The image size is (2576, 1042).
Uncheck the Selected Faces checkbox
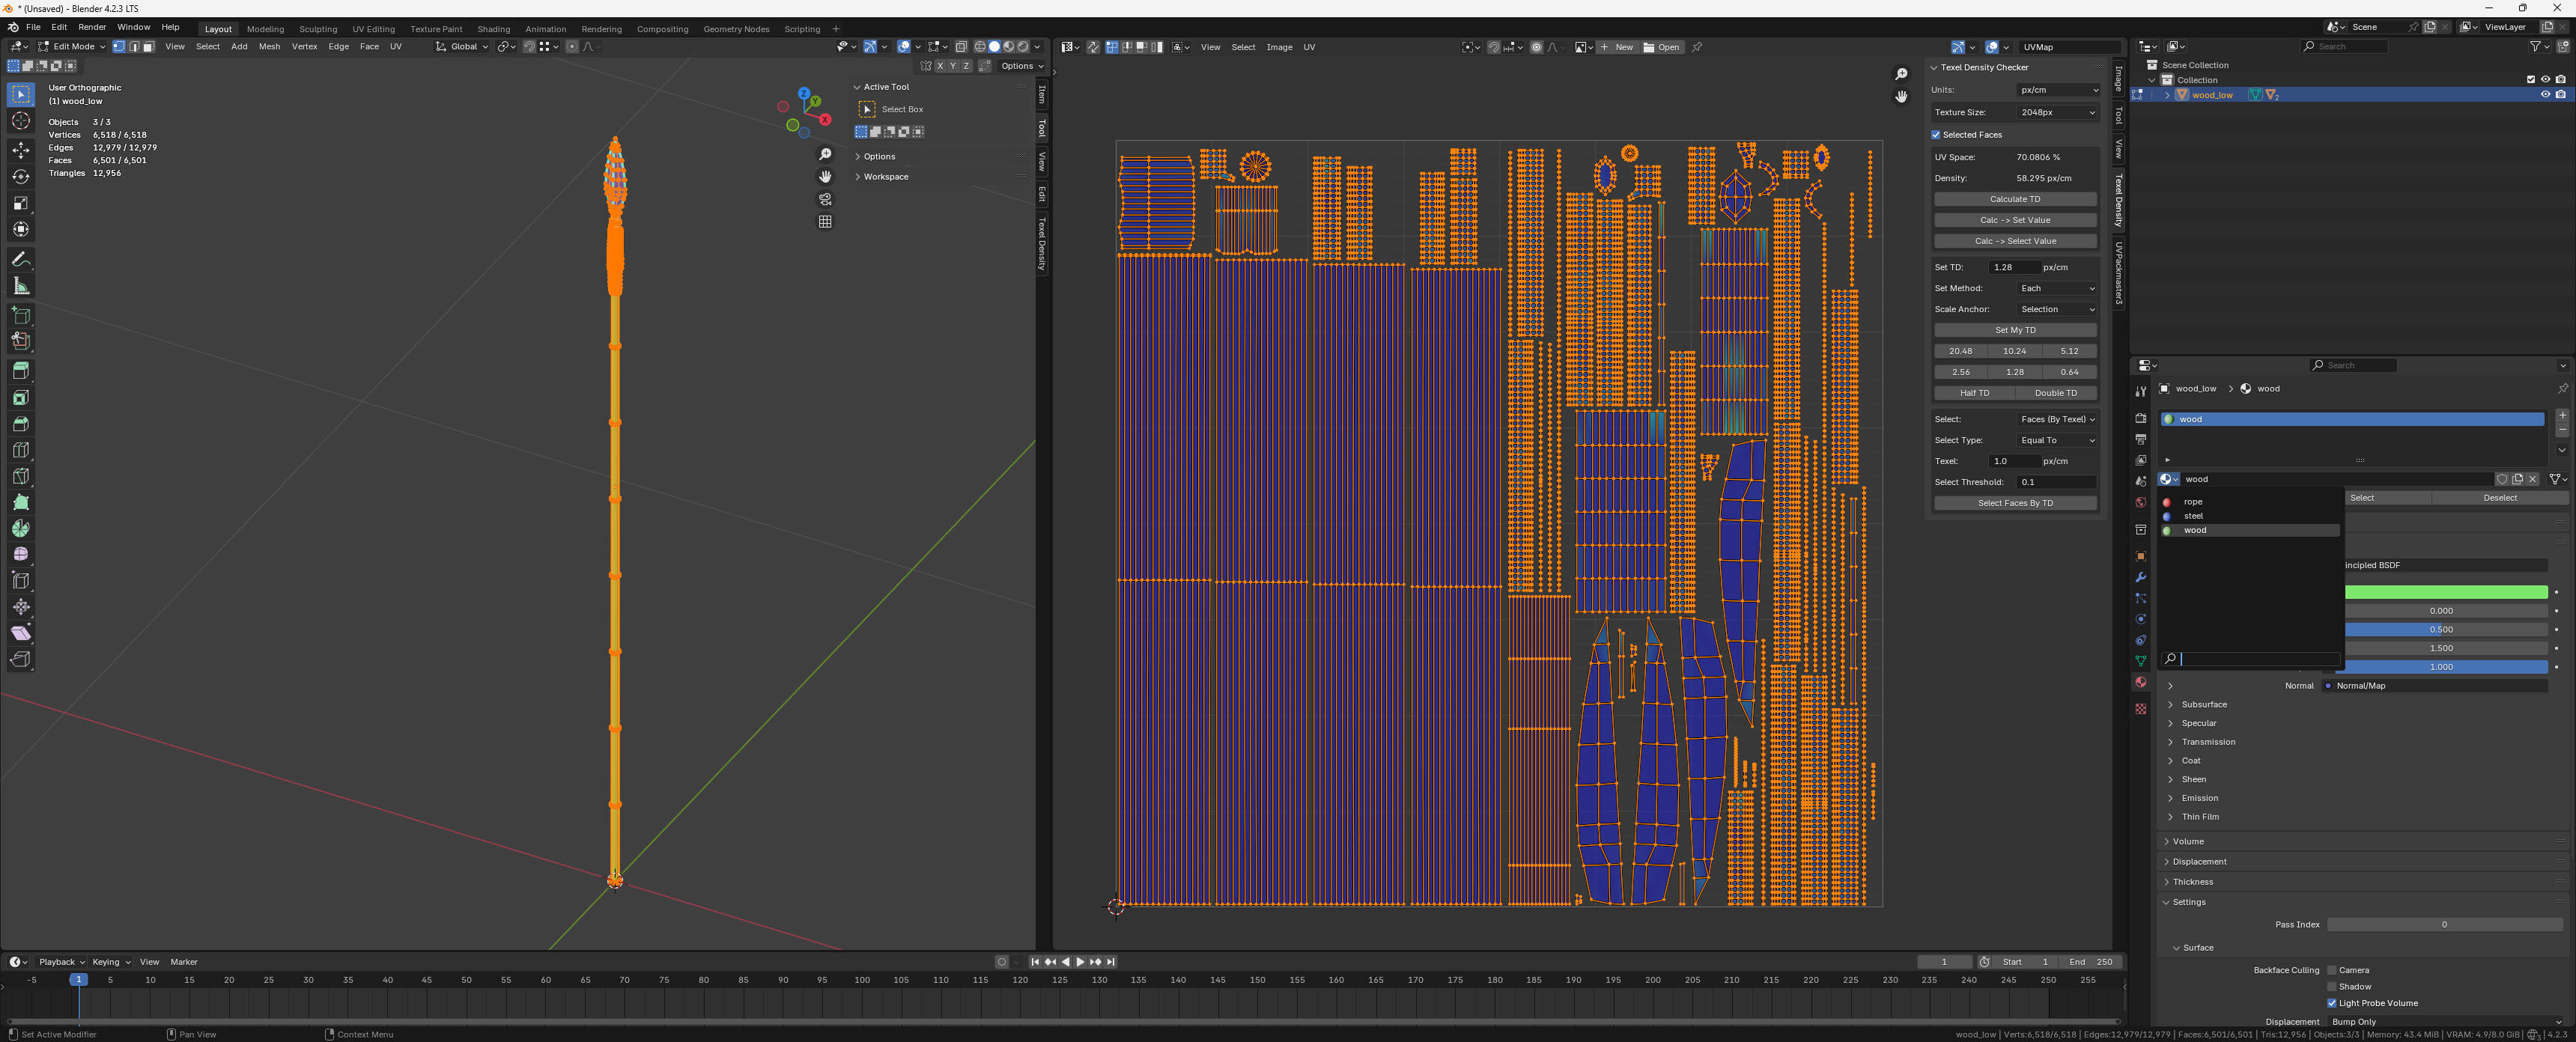click(1936, 135)
